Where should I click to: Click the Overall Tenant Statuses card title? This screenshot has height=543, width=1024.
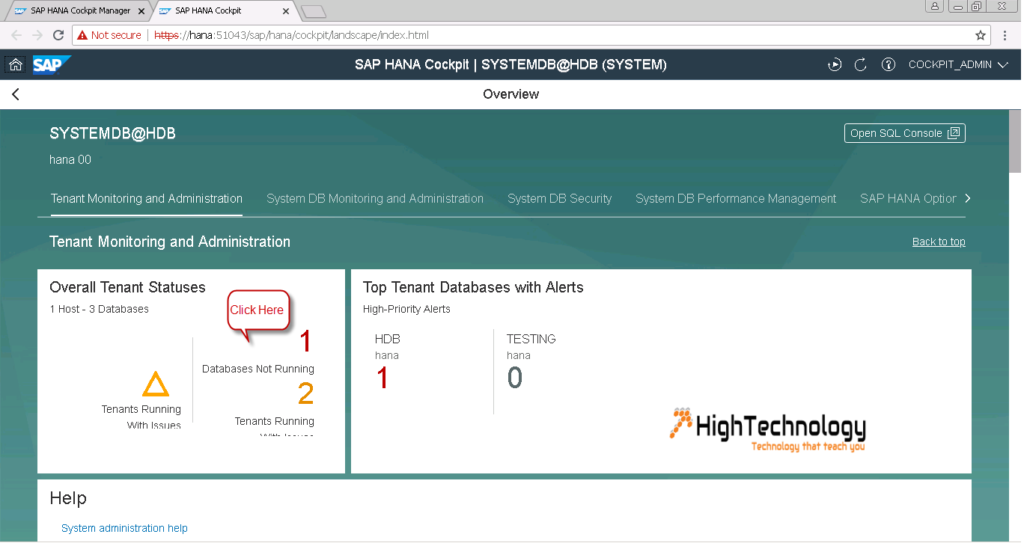(127, 288)
